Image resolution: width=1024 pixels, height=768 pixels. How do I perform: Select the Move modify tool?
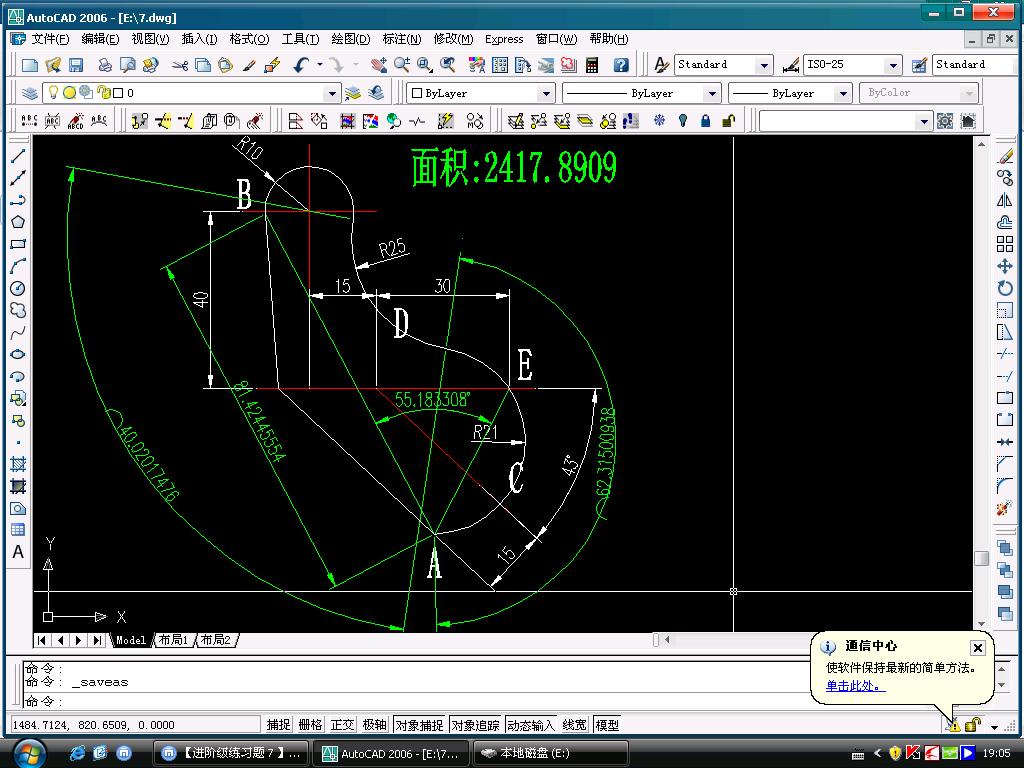coord(1005,266)
